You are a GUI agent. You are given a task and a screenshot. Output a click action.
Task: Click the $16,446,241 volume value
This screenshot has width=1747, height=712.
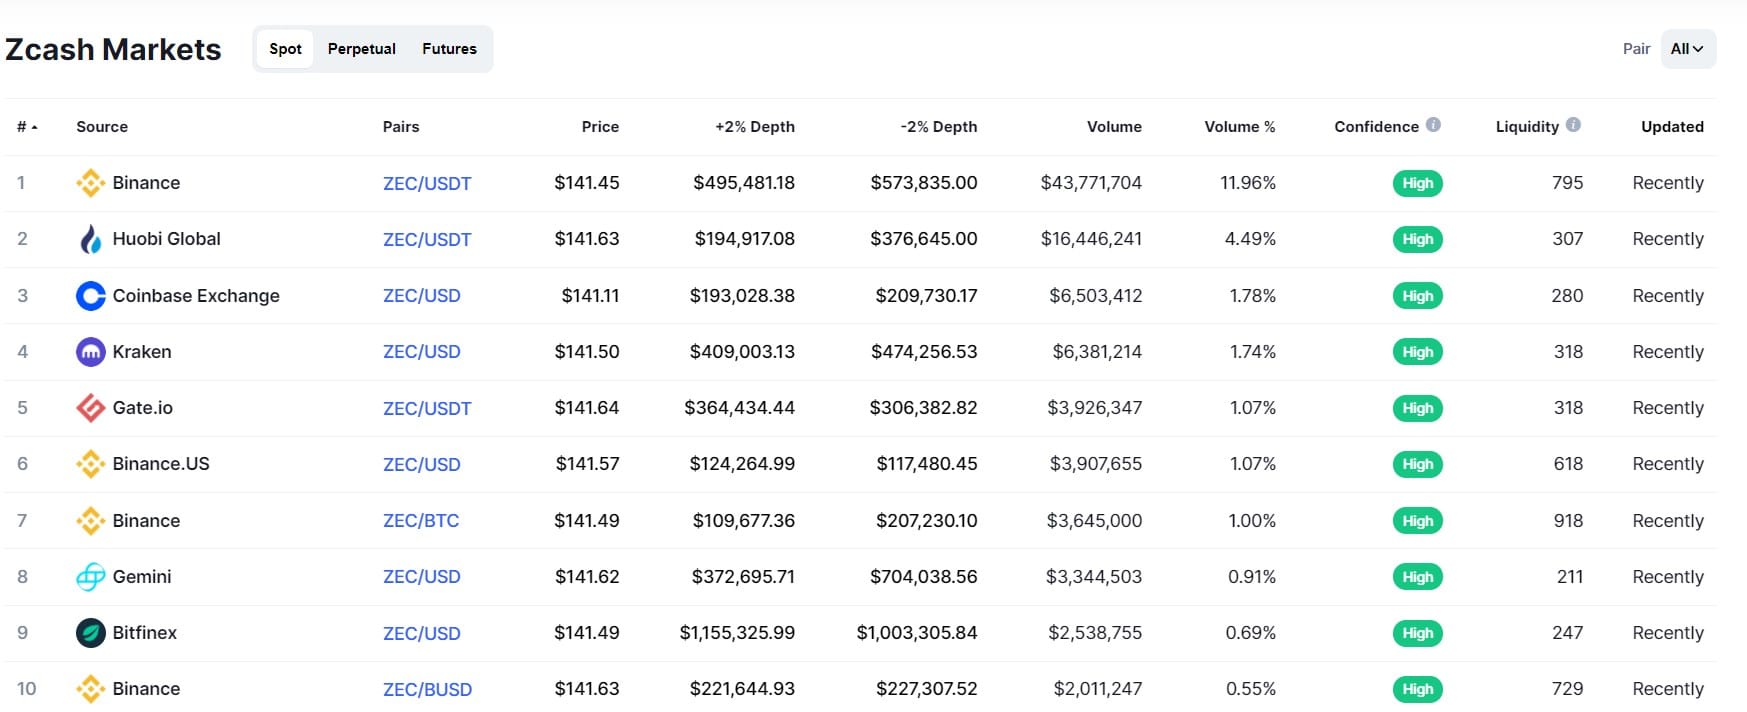coord(1091,239)
